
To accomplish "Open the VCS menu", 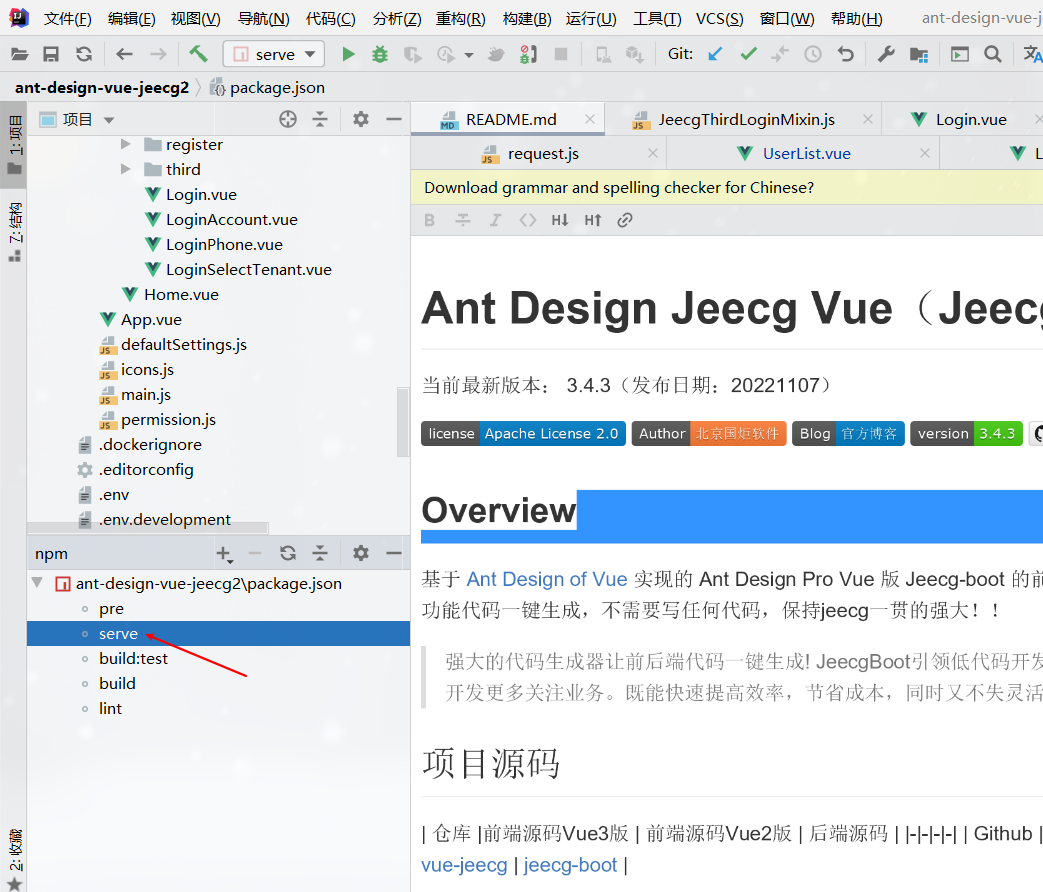I will pos(719,19).
